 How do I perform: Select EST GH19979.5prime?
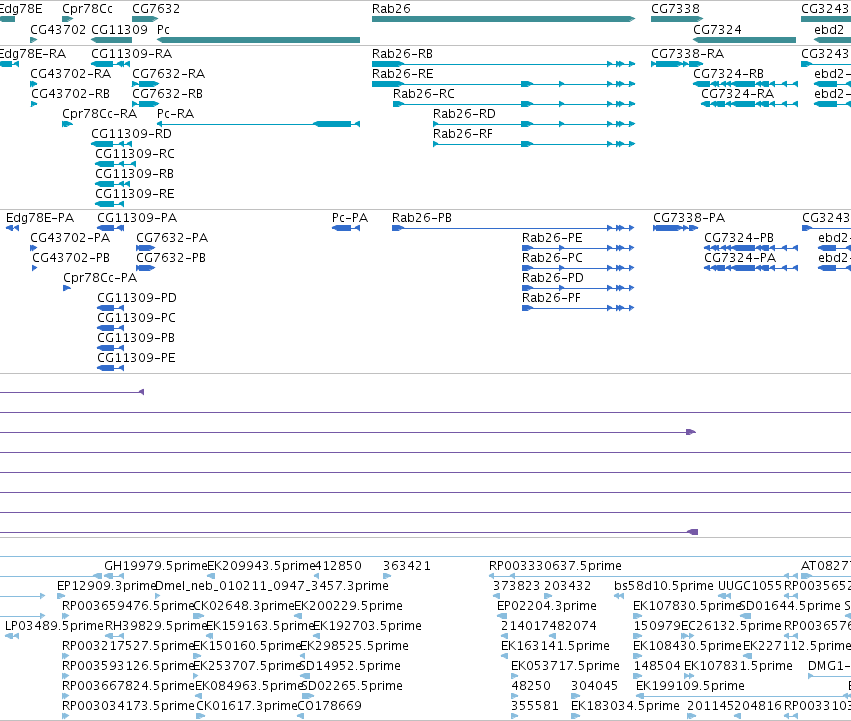[x=156, y=566]
